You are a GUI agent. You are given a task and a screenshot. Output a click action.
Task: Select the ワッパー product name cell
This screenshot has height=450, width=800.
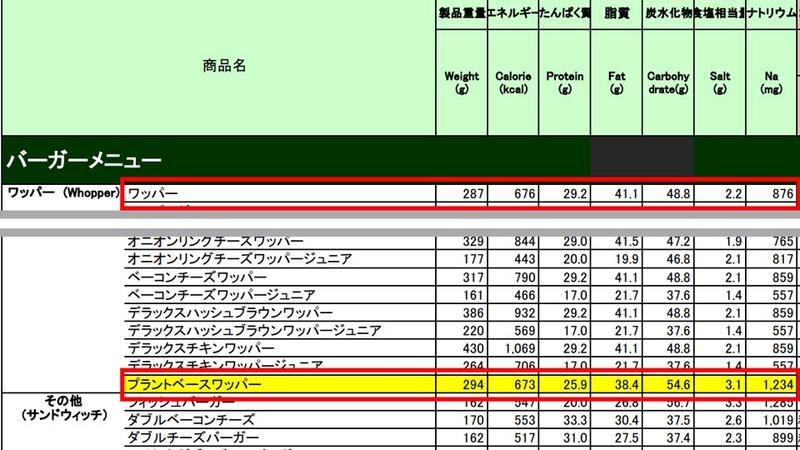[153, 194]
